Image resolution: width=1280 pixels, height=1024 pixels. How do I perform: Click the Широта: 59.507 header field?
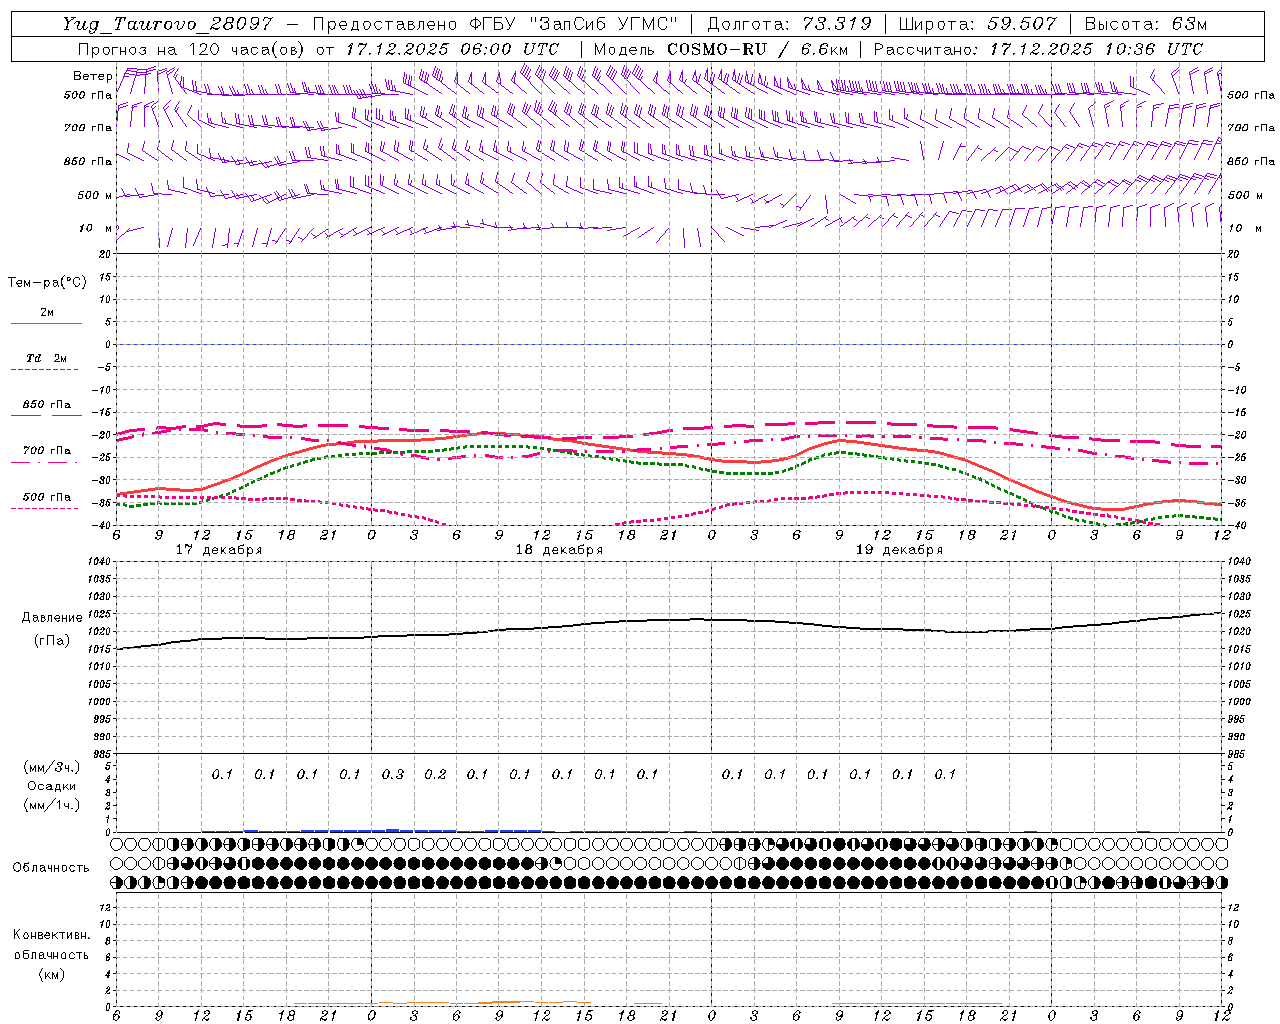(x=978, y=24)
